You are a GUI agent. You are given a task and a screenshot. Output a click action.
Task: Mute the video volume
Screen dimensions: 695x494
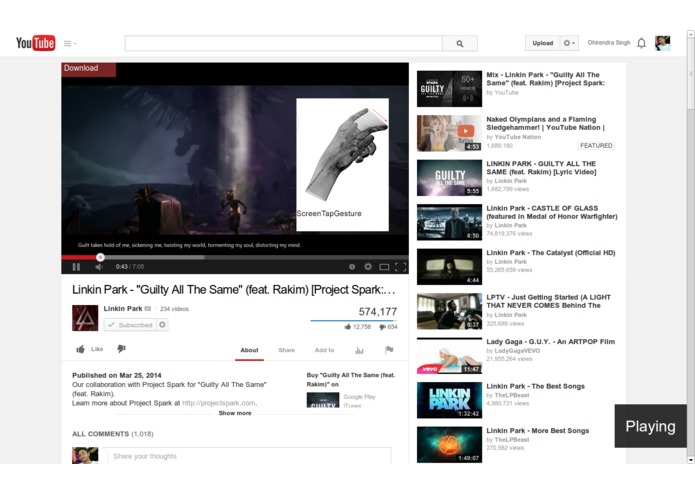tap(99, 267)
